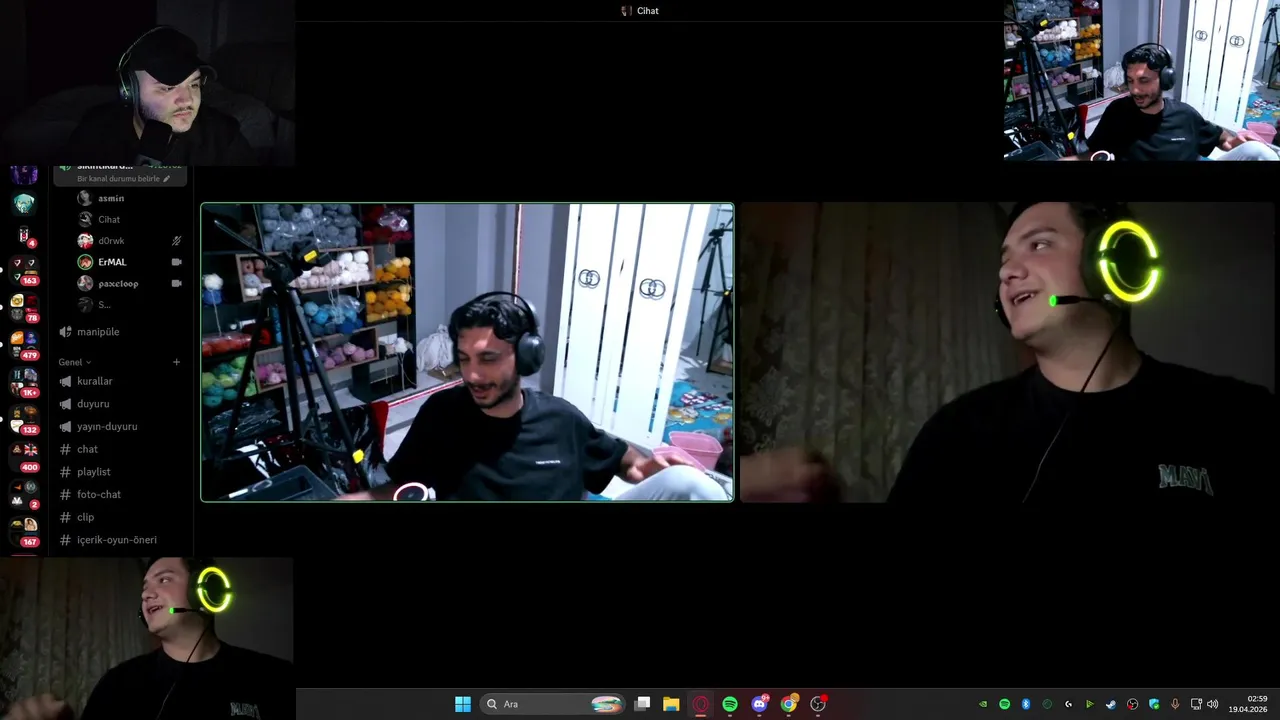Click the Windows Security shield tray icon
This screenshot has width=1280, height=720.
coord(1154,704)
